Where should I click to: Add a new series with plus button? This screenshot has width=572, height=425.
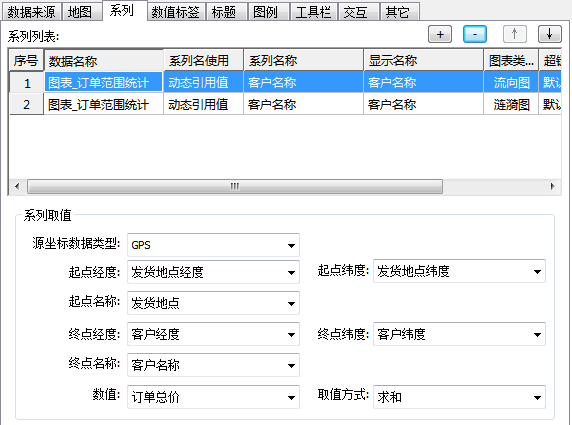[440, 34]
